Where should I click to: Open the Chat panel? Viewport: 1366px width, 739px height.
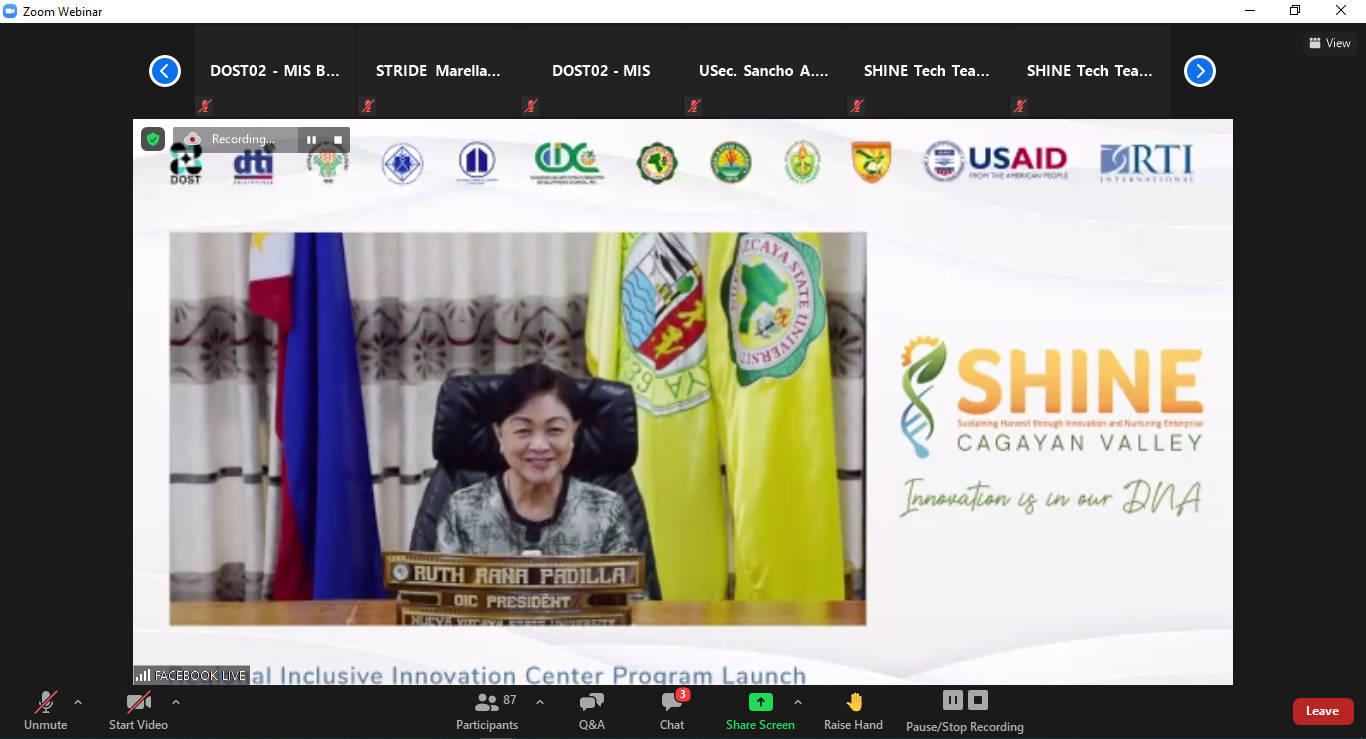(x=672, y=710)
